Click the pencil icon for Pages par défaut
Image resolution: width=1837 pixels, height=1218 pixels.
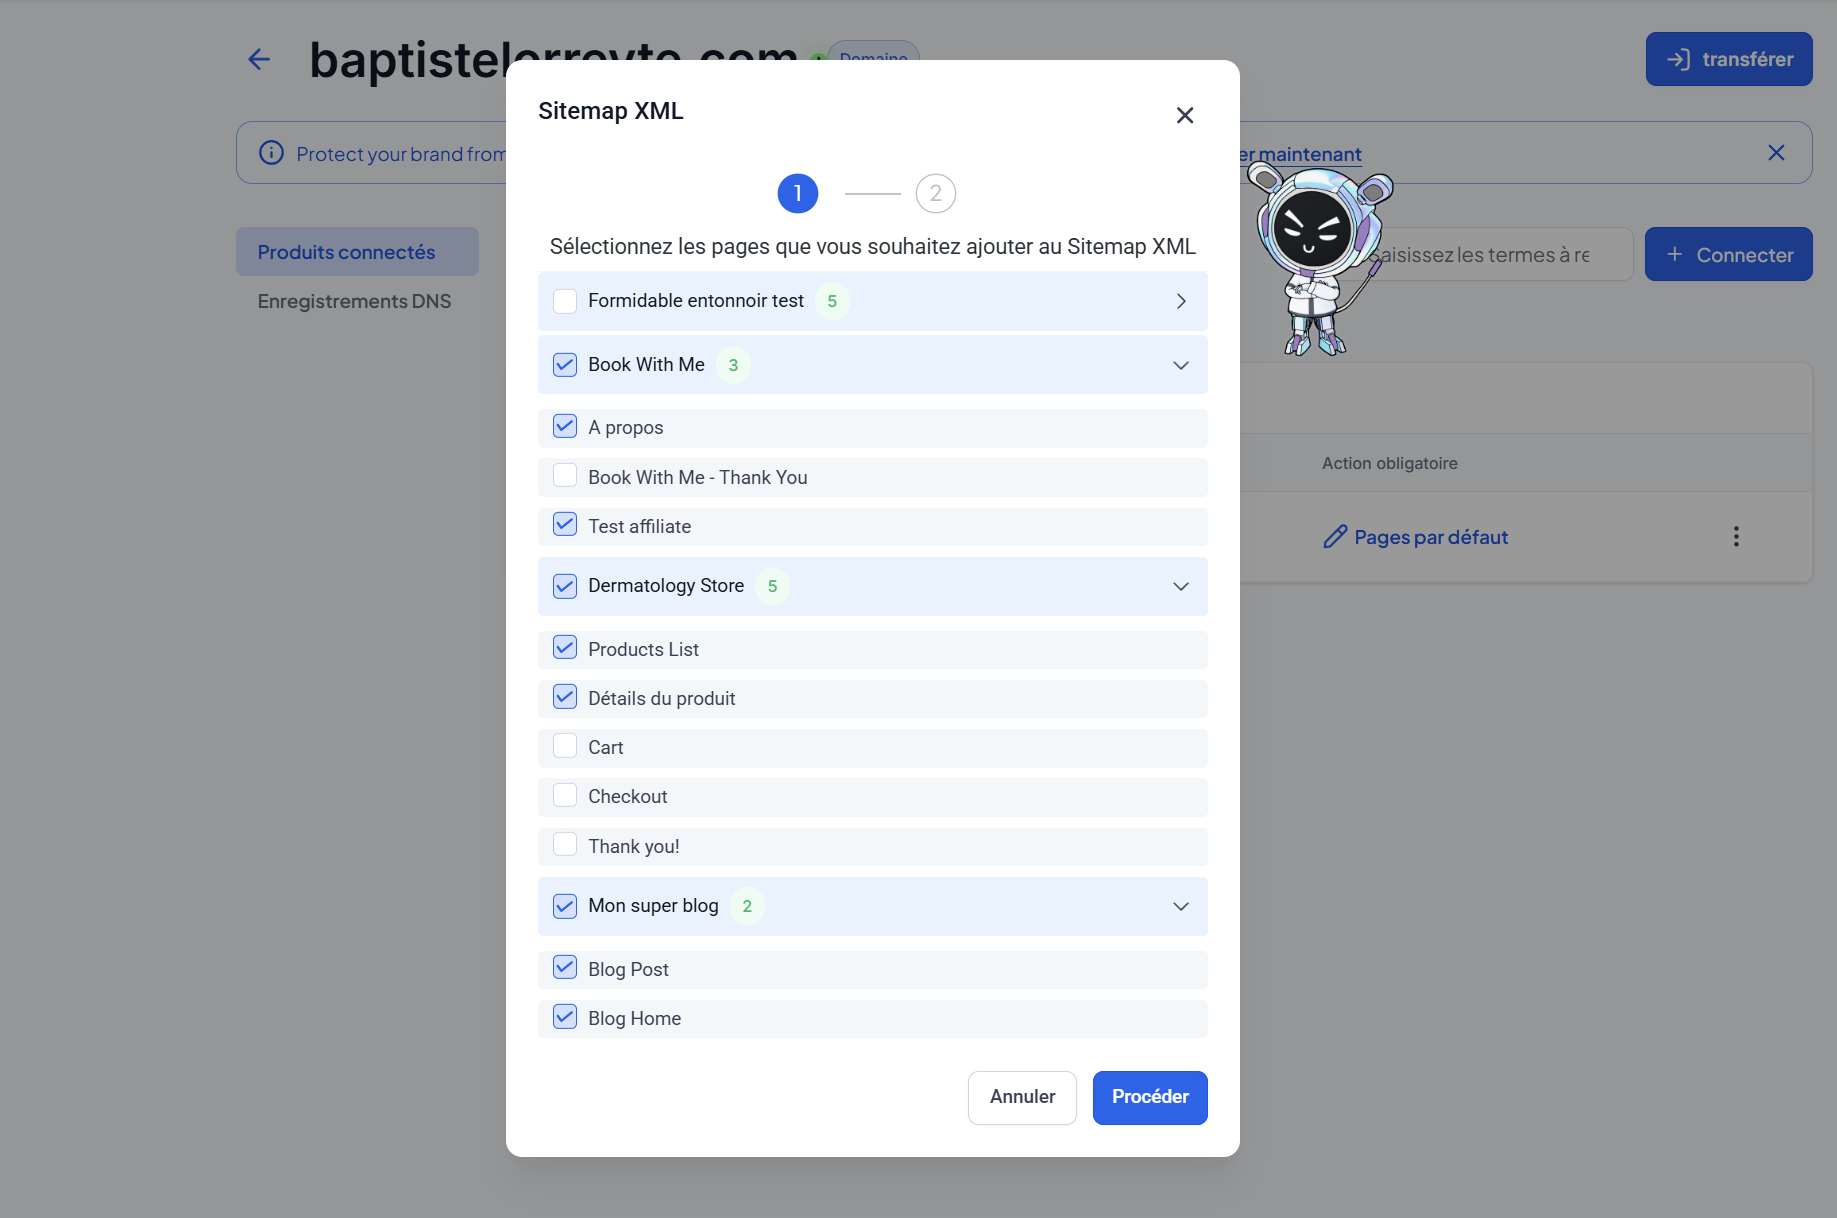tap(1335, 537)
